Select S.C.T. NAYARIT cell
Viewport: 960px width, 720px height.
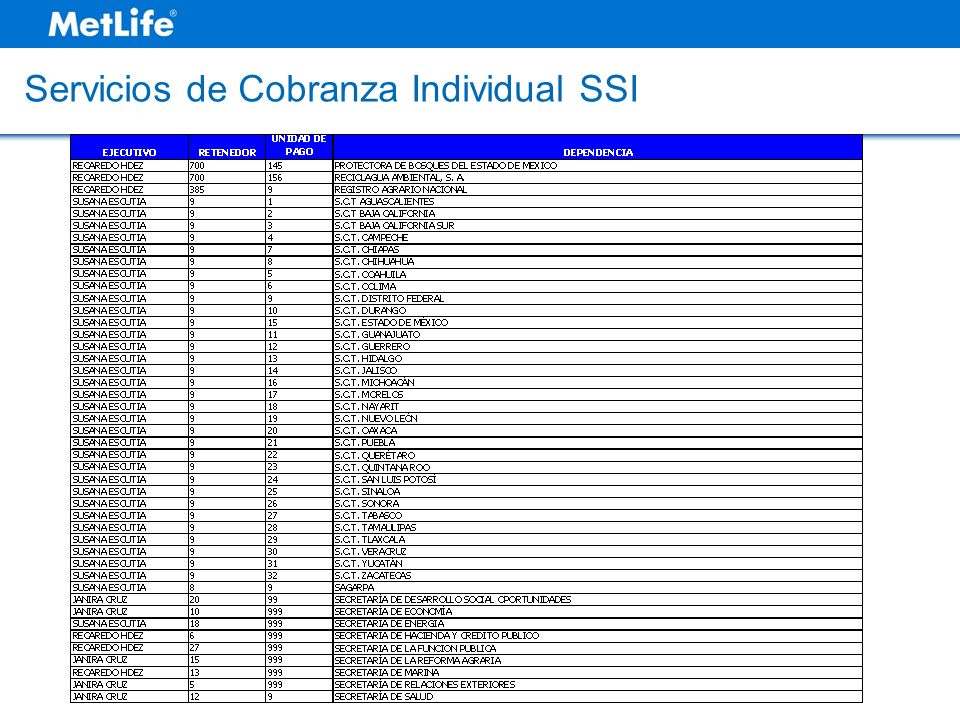598,407
